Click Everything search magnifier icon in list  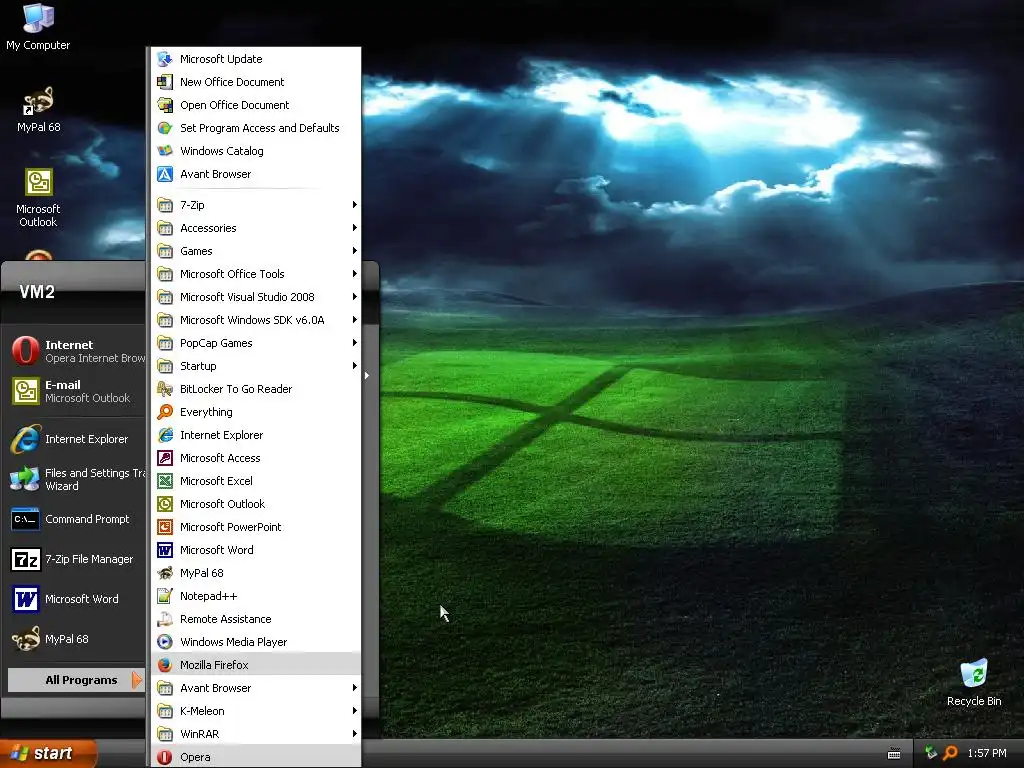click(165, 411)
